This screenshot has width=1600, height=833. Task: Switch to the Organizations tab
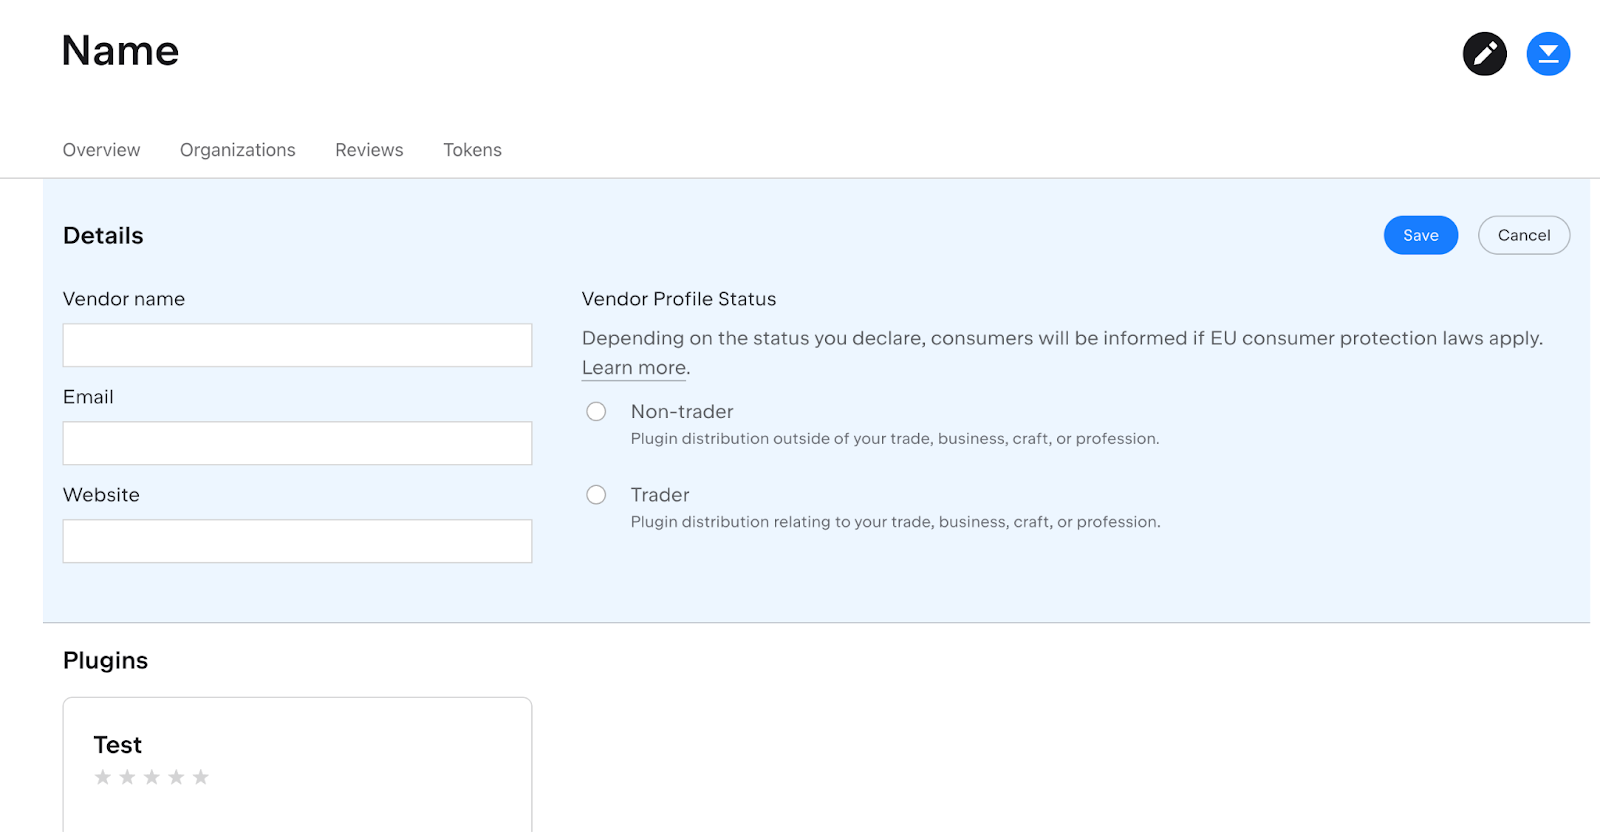click(238, 150)
